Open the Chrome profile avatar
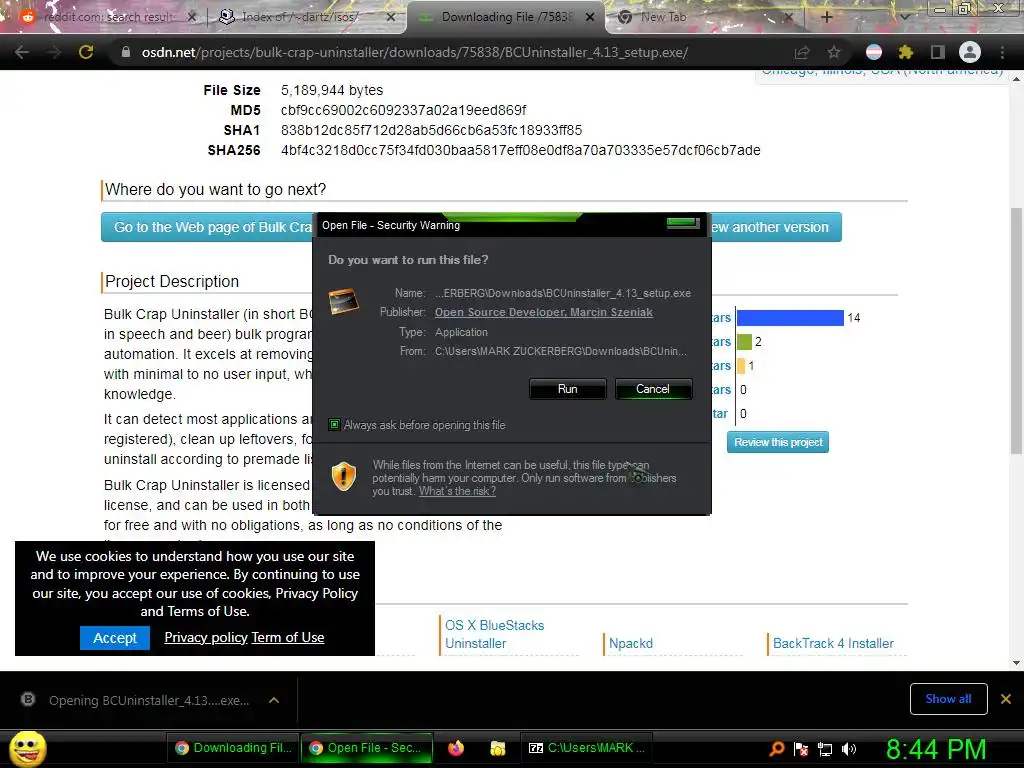The height and width of the screenshot is (768, 1024). [970, 52]
